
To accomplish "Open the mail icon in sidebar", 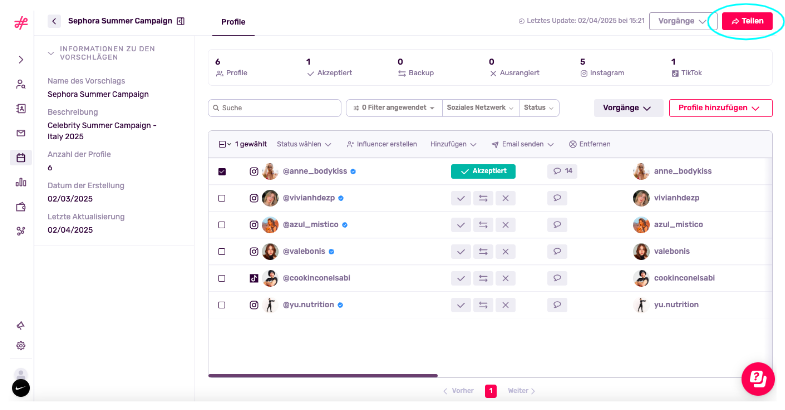I will tap(21, 133).
